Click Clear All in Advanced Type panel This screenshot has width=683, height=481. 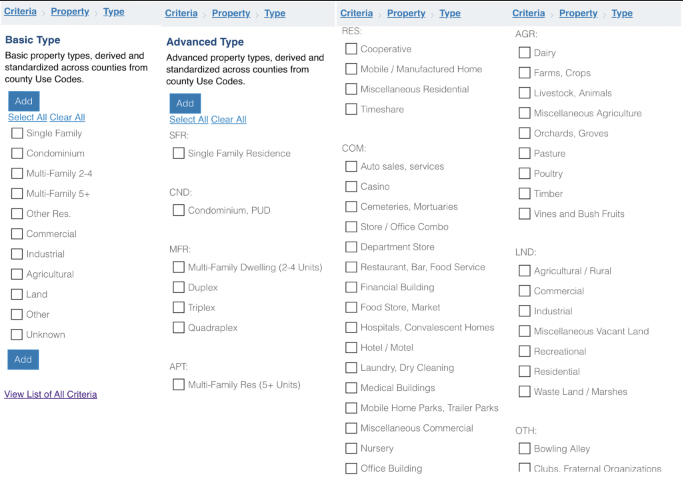click(229, 119)
